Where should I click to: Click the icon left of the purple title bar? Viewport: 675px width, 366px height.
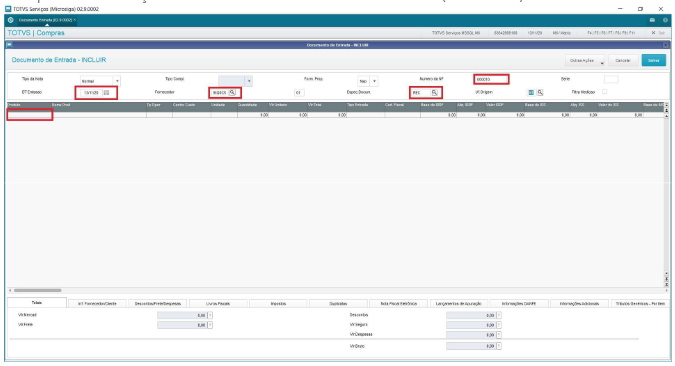[9, 45]
